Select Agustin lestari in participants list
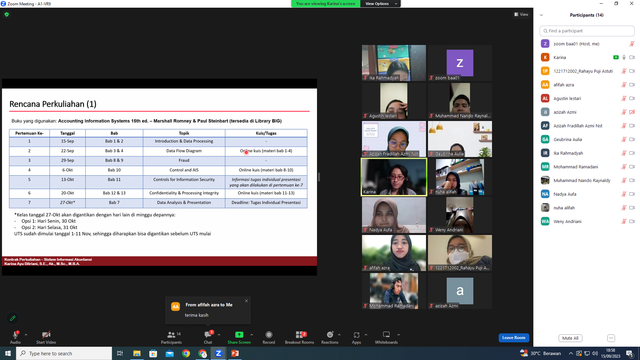 (567, 98)
